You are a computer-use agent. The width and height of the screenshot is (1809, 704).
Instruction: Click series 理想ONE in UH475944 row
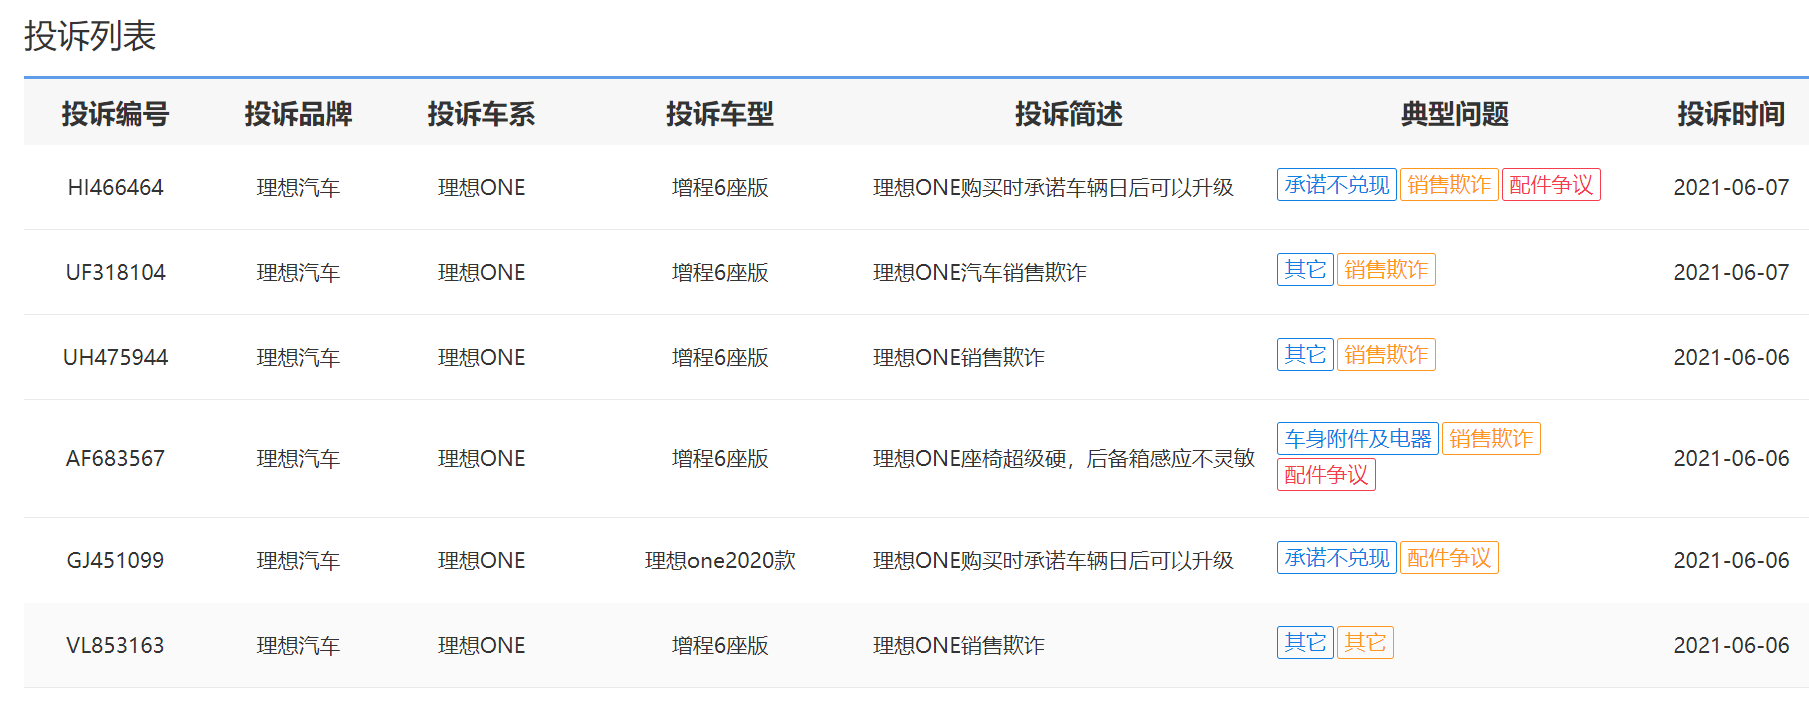coord(481,357)
